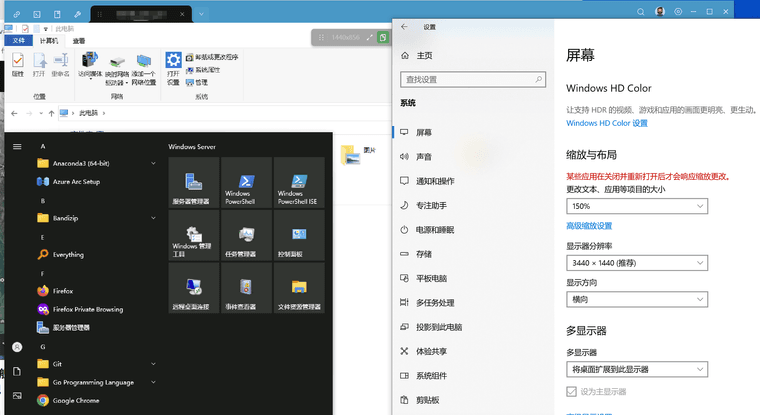760x415 pixels.
Task: Open the 150% scaling dropdown
Action: [637, 206]
